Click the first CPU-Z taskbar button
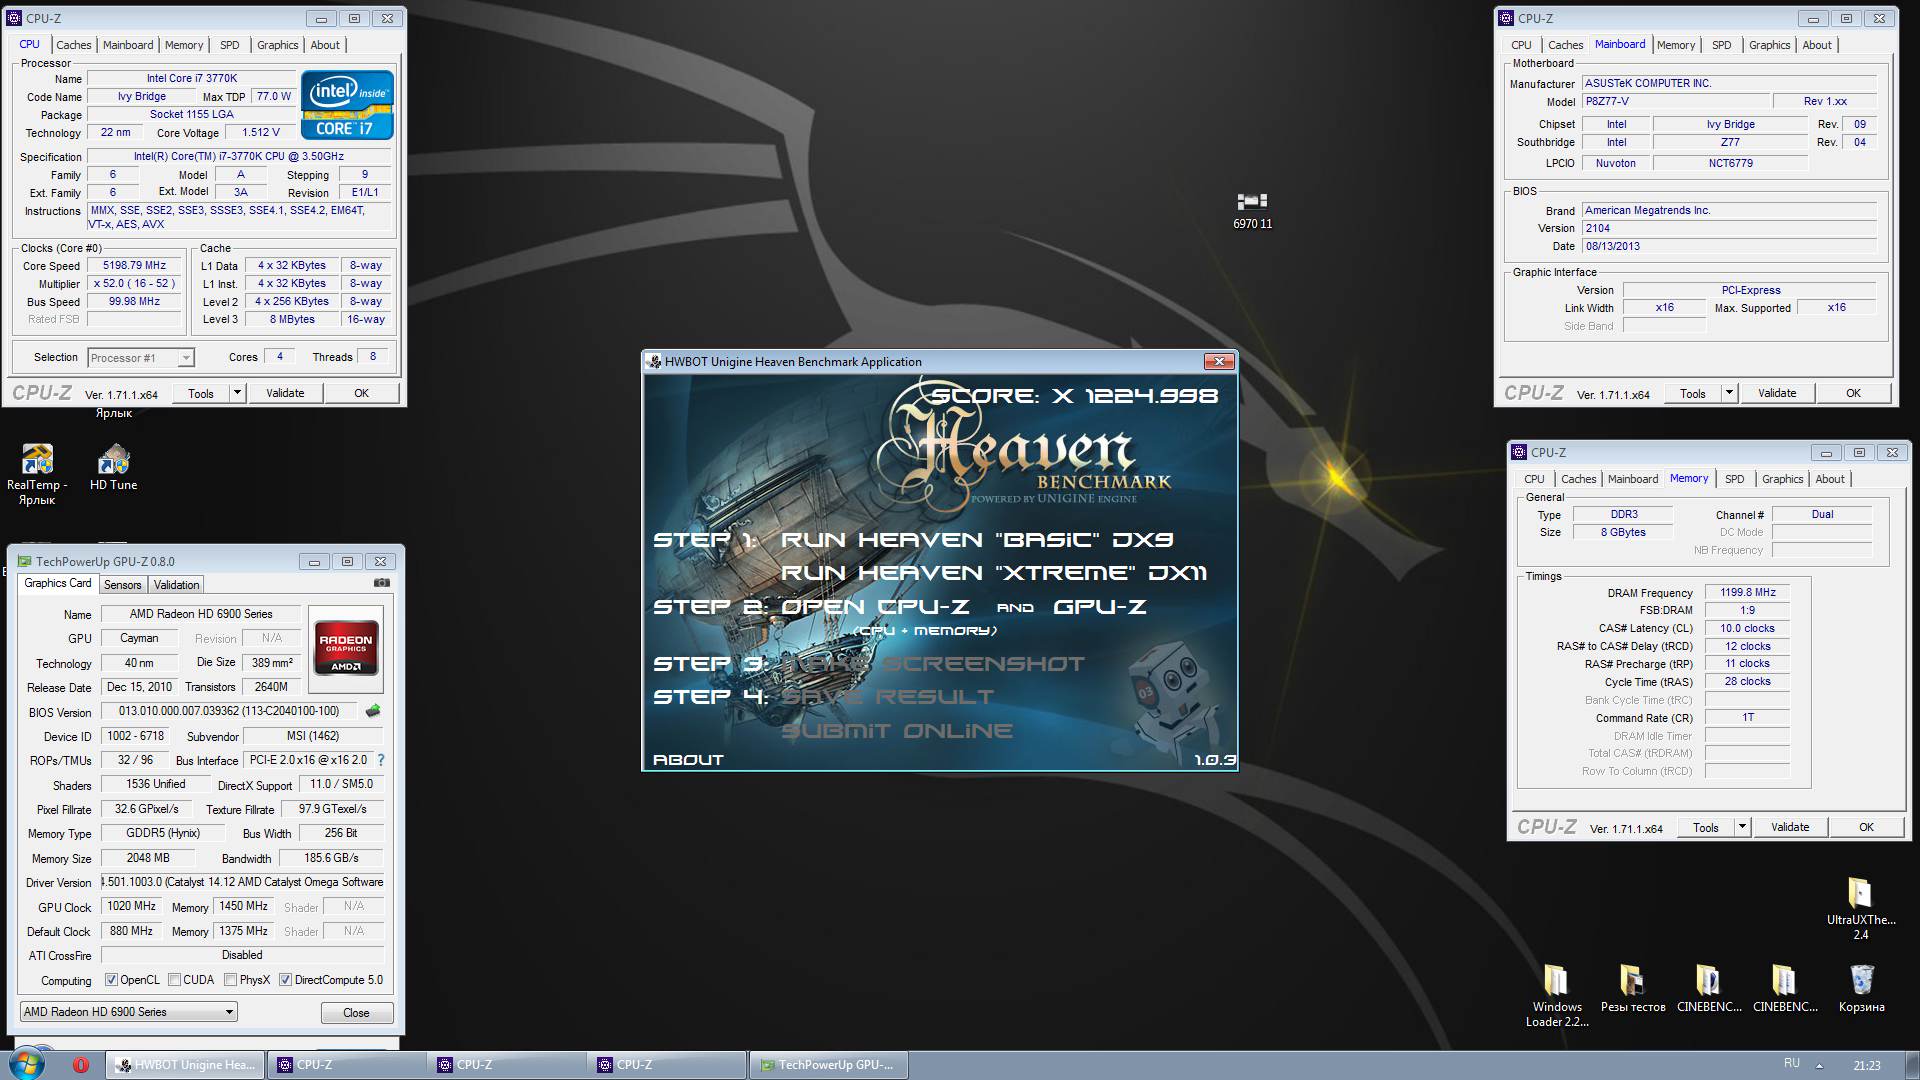 point(346,1065)
